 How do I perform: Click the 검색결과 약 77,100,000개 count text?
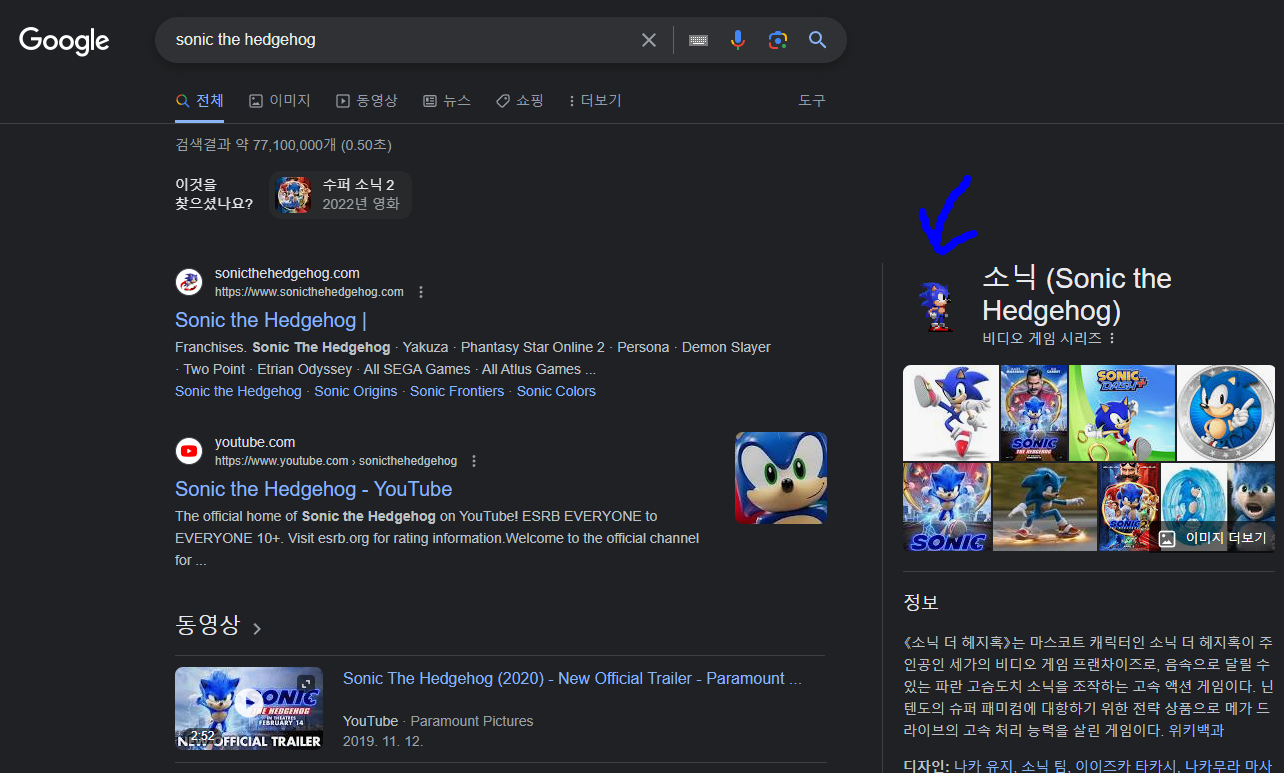tap(283, 145)
